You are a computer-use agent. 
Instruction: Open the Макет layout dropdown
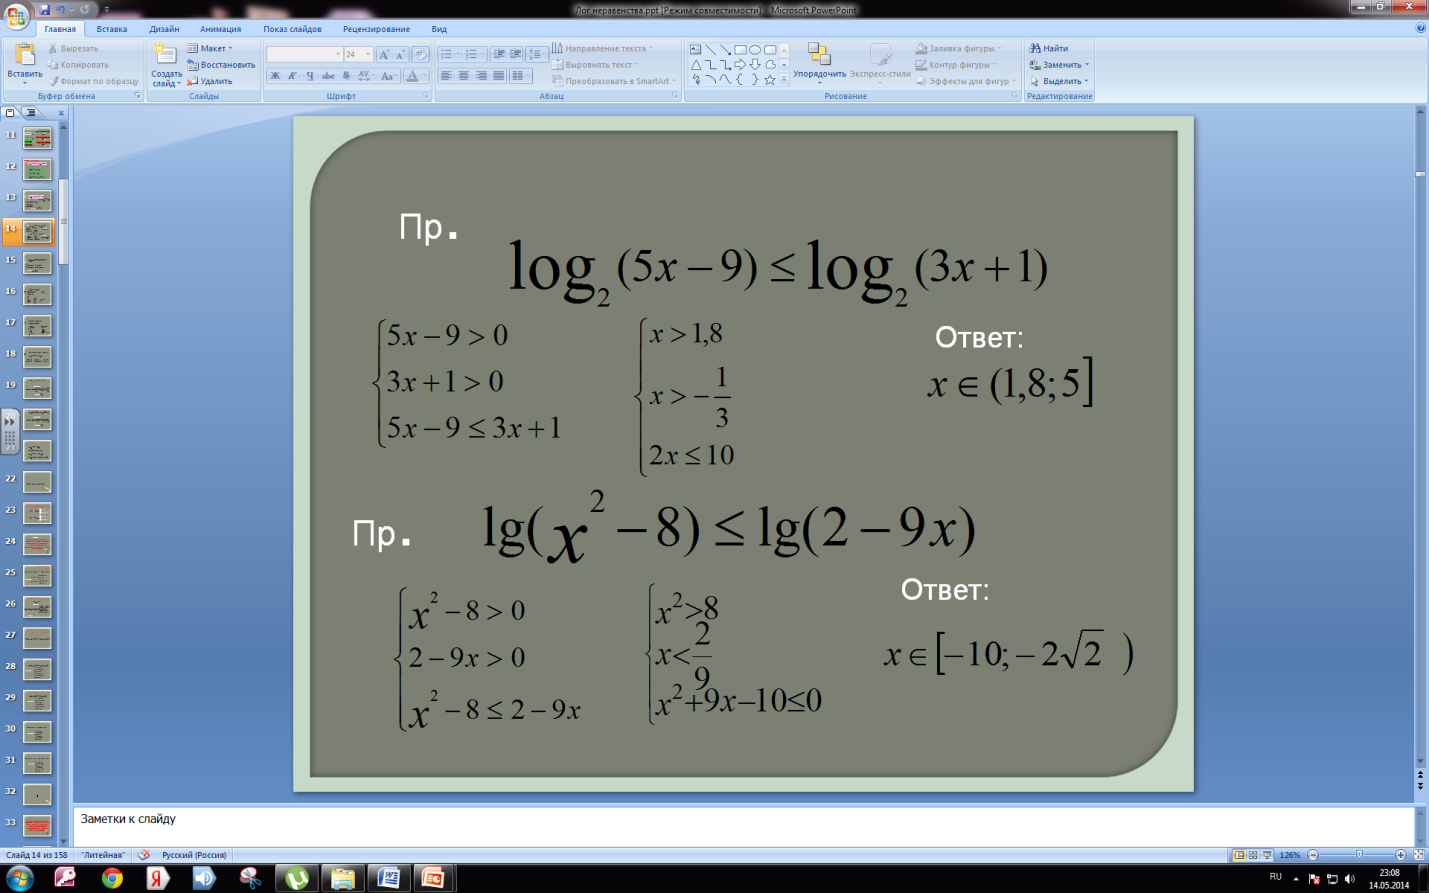pos(210,48)
